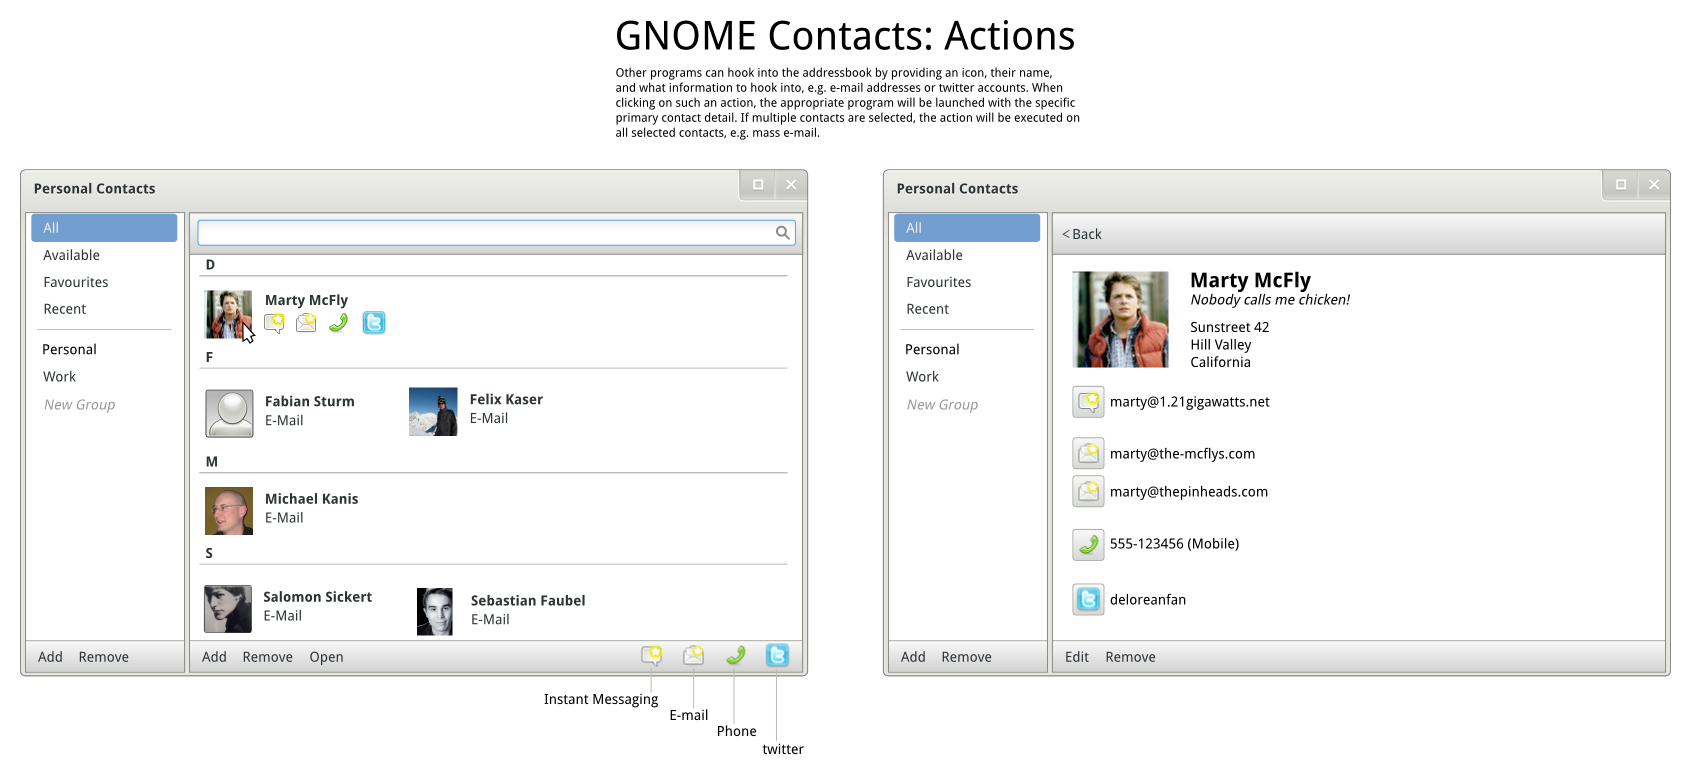Image resolution: width=1691 pixels, height=774 pixels.
Task: Click Marty McFly's e-mail icon in contact list
Action: [306, 323]
